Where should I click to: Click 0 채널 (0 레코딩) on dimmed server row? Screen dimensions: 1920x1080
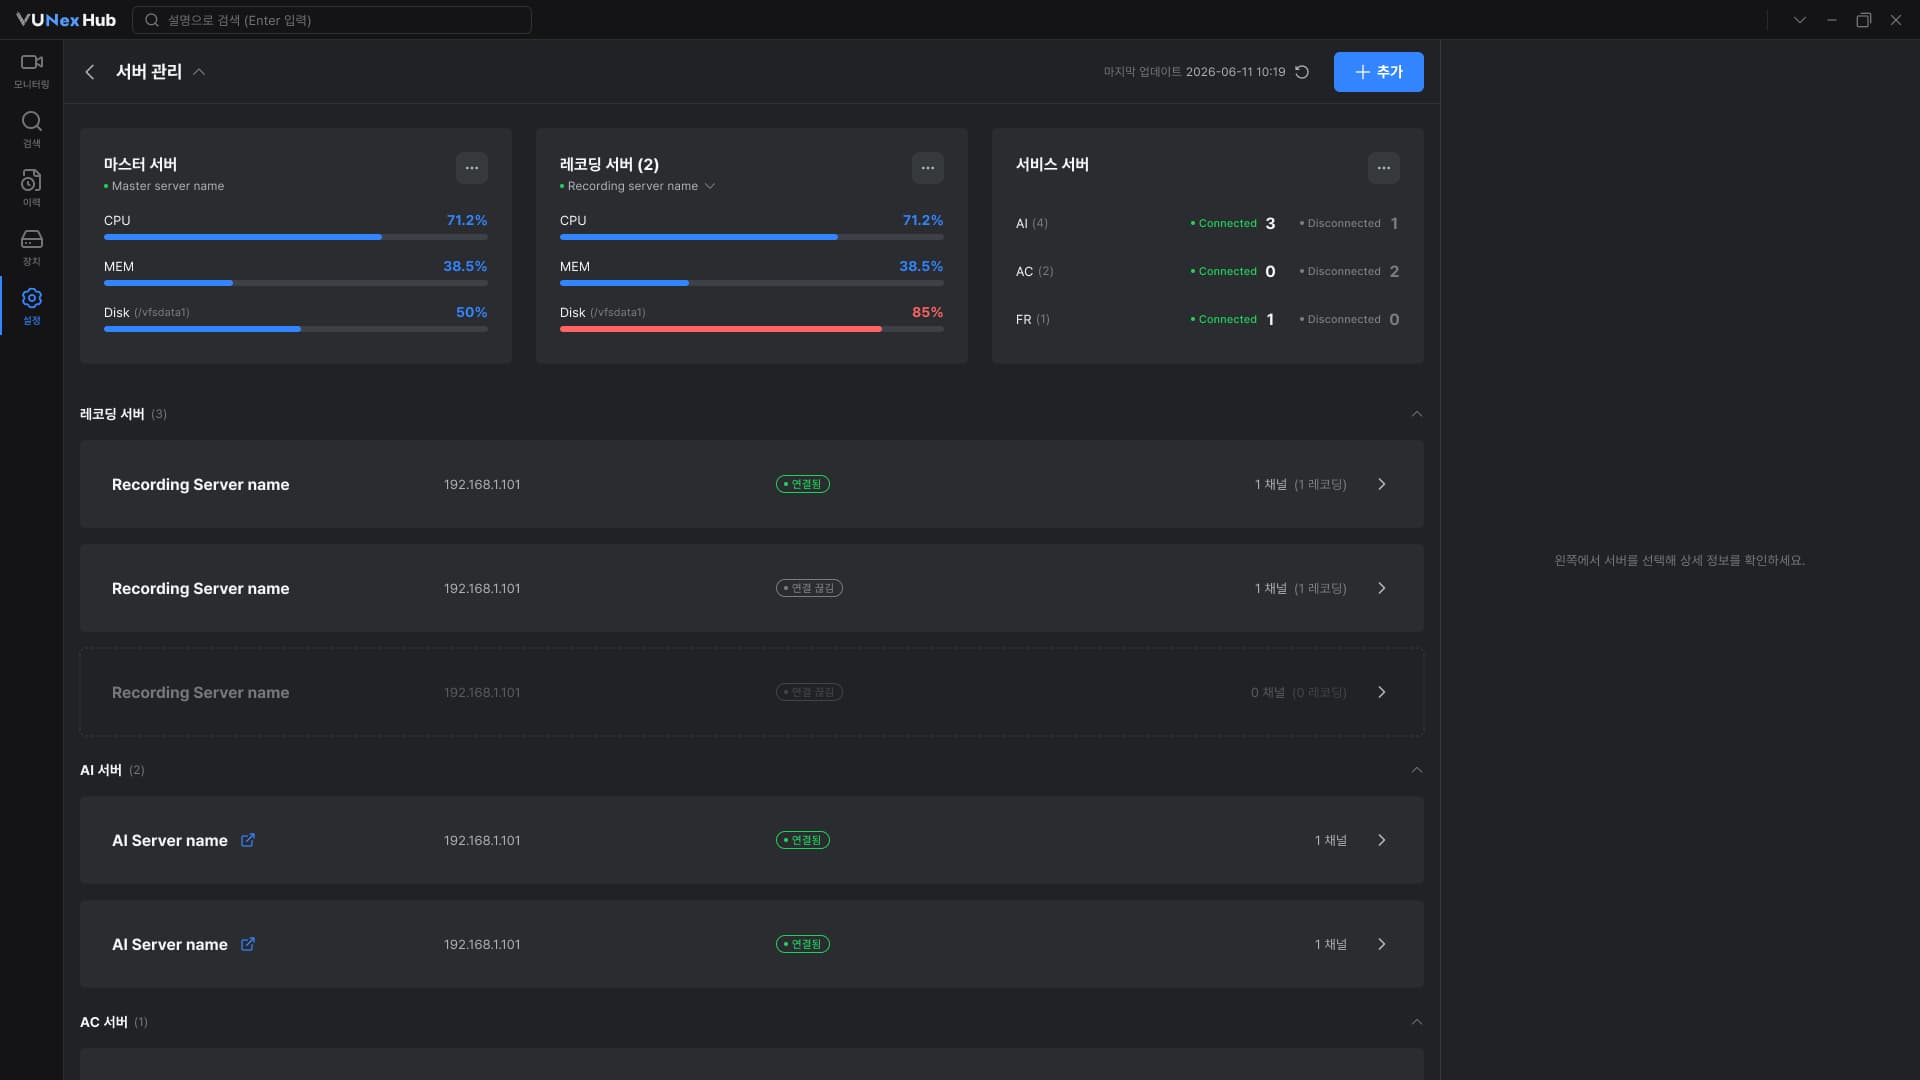(1298, 692)
